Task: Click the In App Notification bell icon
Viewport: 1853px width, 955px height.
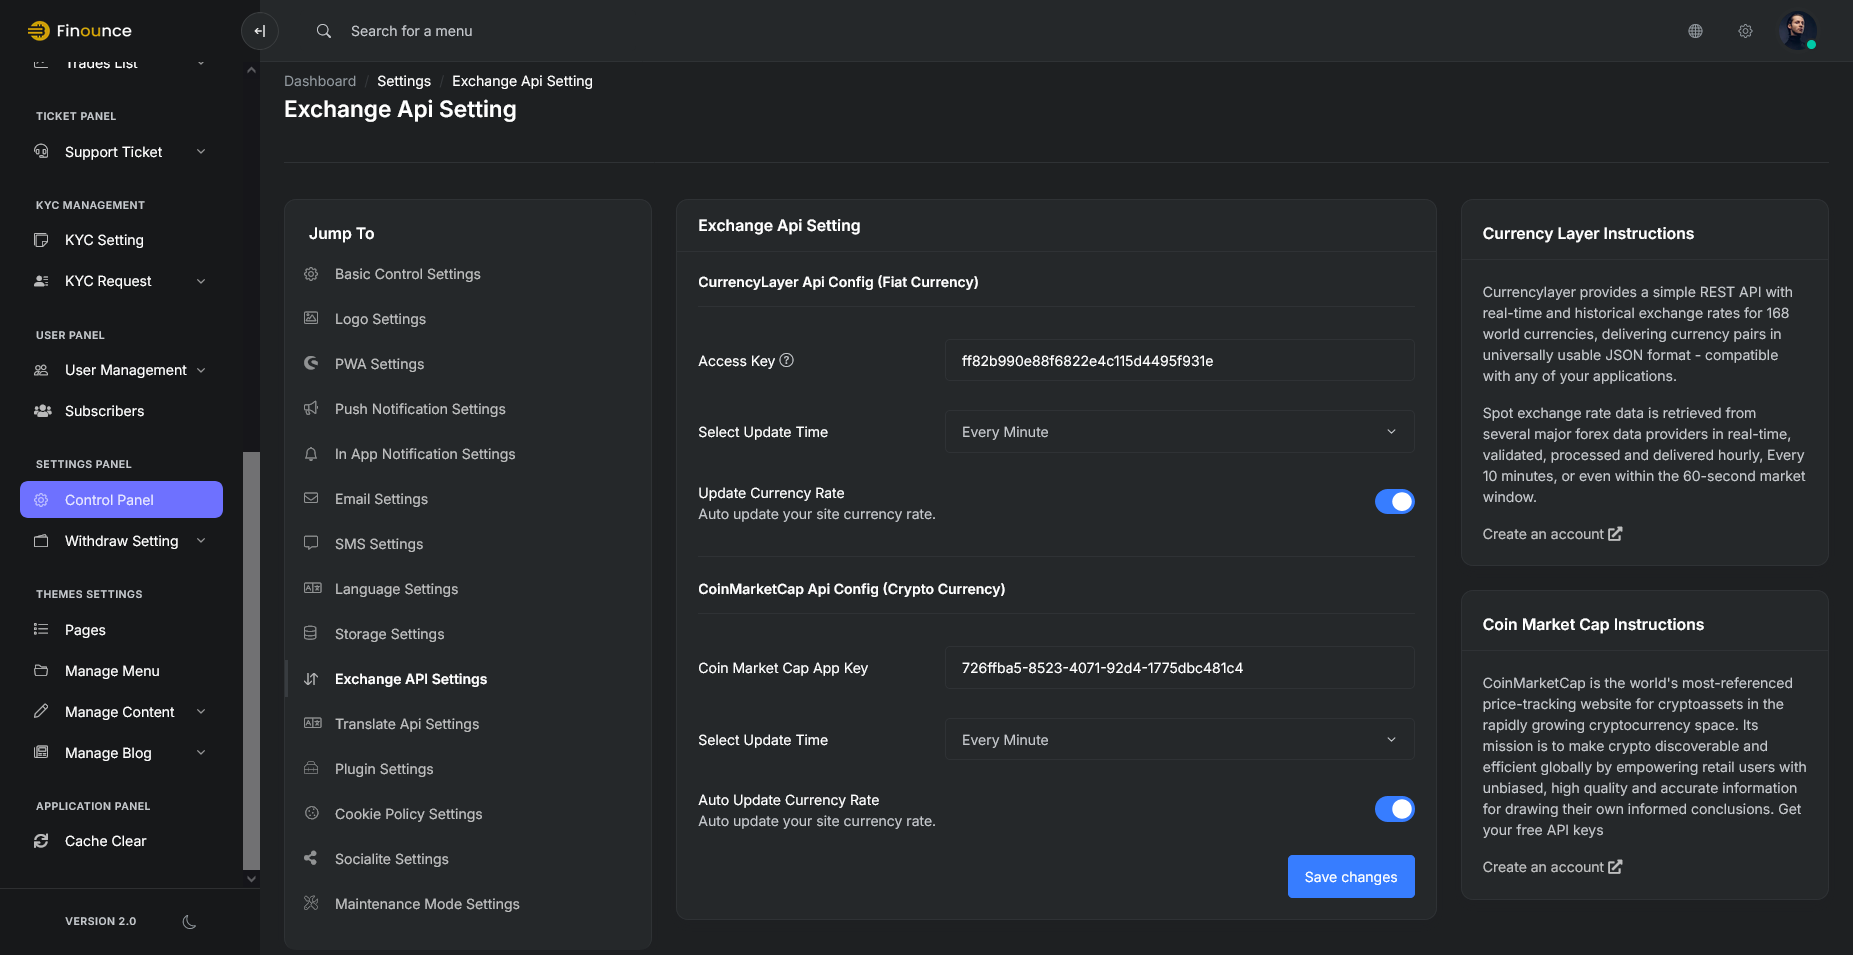Action: pyautogui.click(x=311, y=453)
